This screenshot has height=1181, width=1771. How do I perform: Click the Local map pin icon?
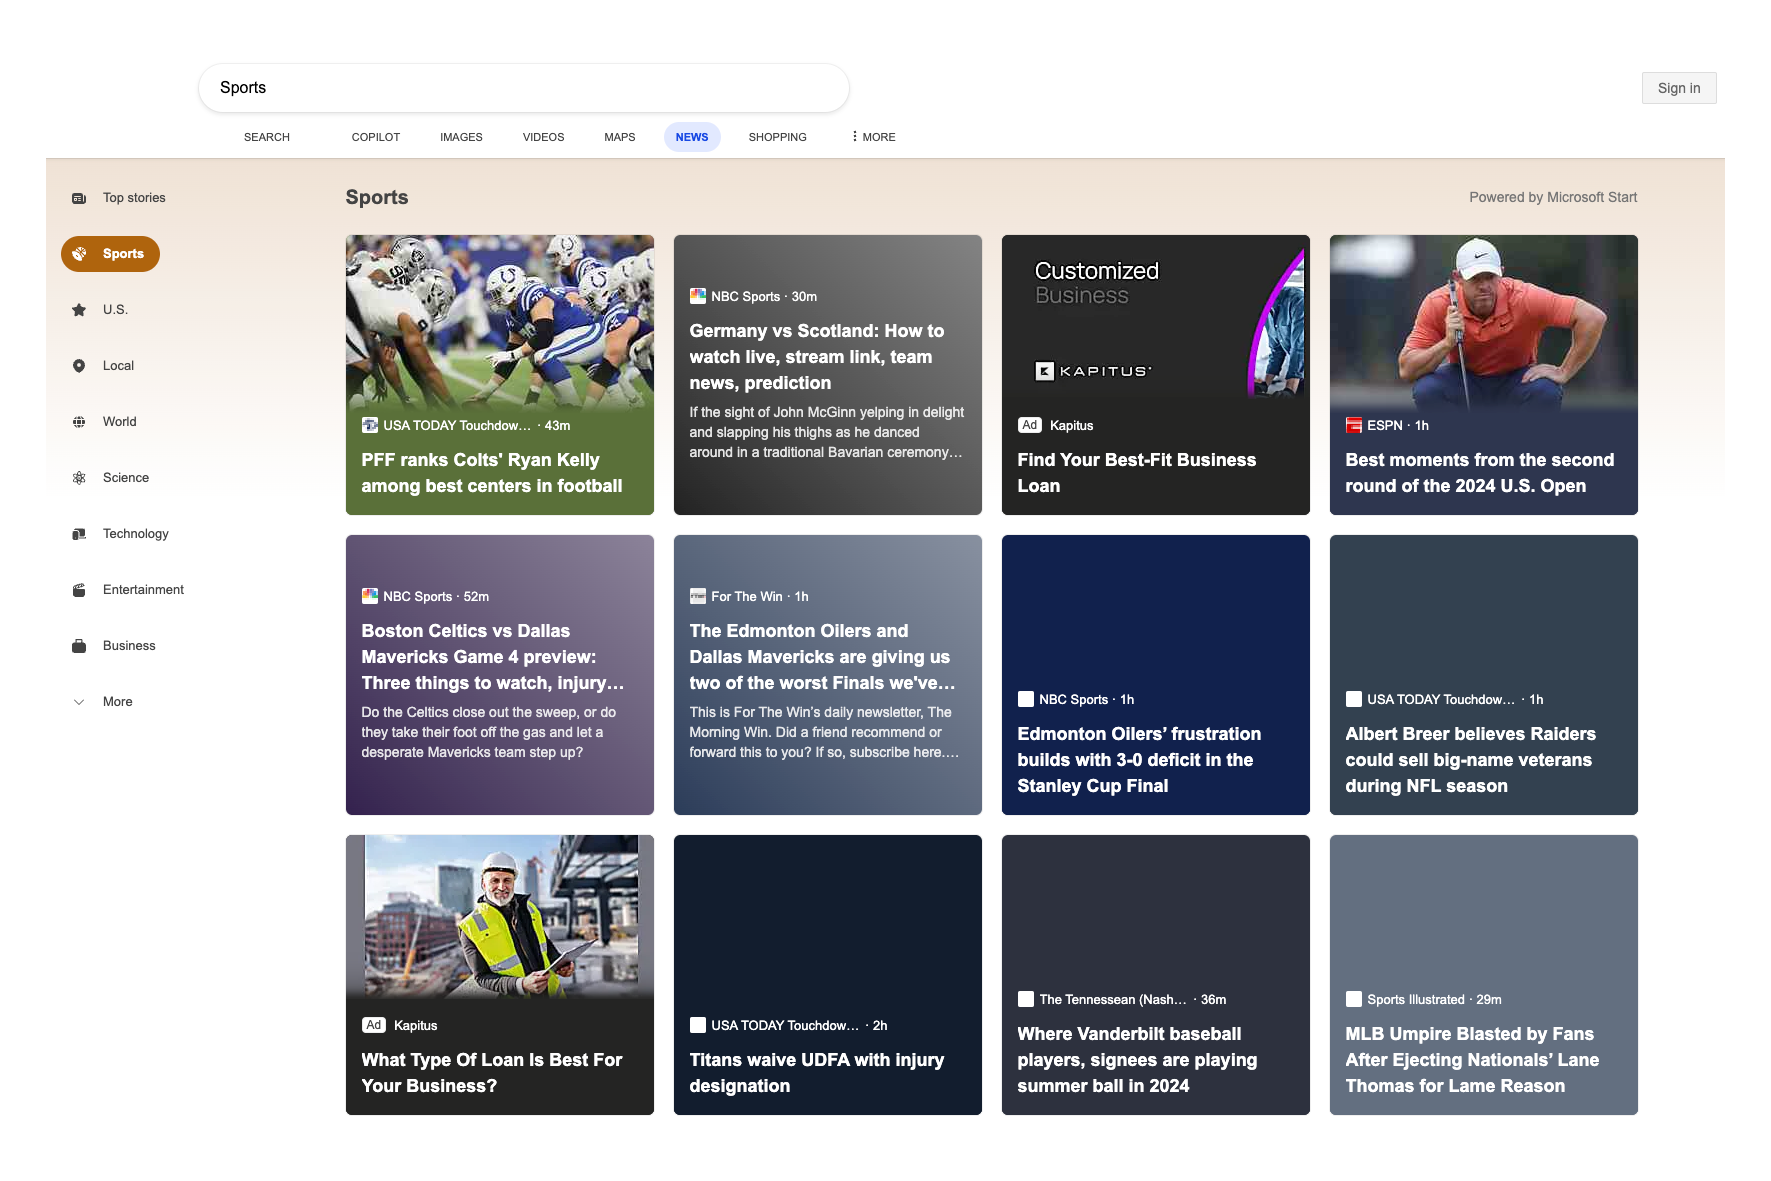pos(79,366)
